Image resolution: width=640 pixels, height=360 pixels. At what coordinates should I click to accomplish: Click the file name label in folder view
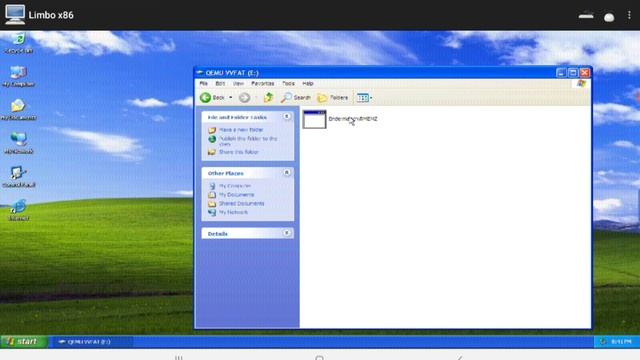pos(353,119)
